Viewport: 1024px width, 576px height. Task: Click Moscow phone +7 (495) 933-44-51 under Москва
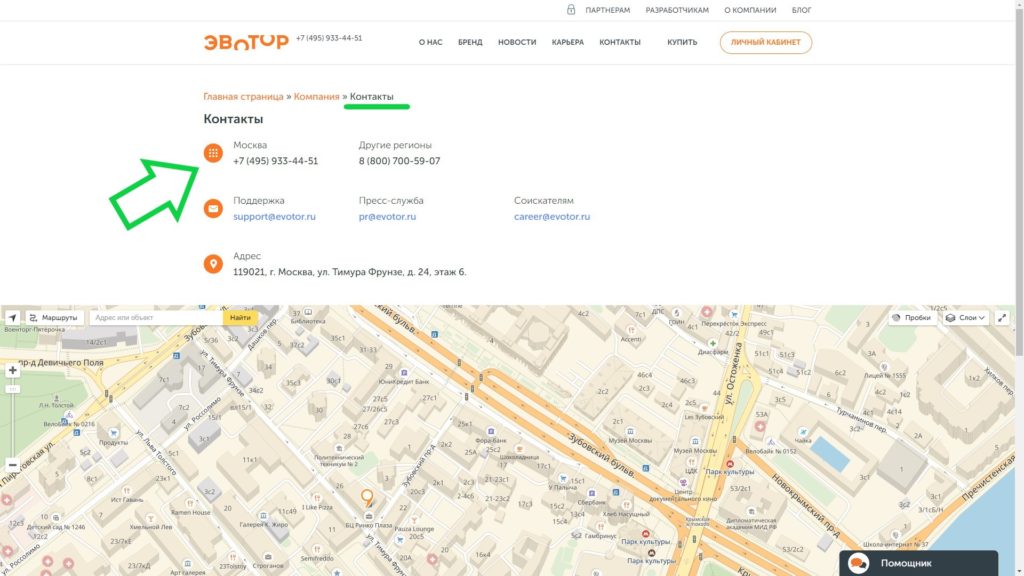click(276, 161)
